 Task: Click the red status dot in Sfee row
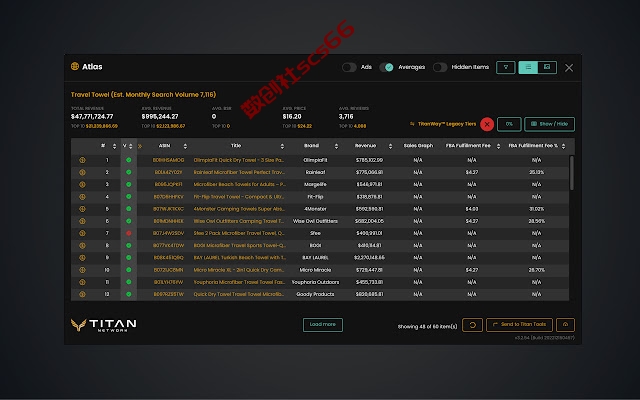point(129,233)
